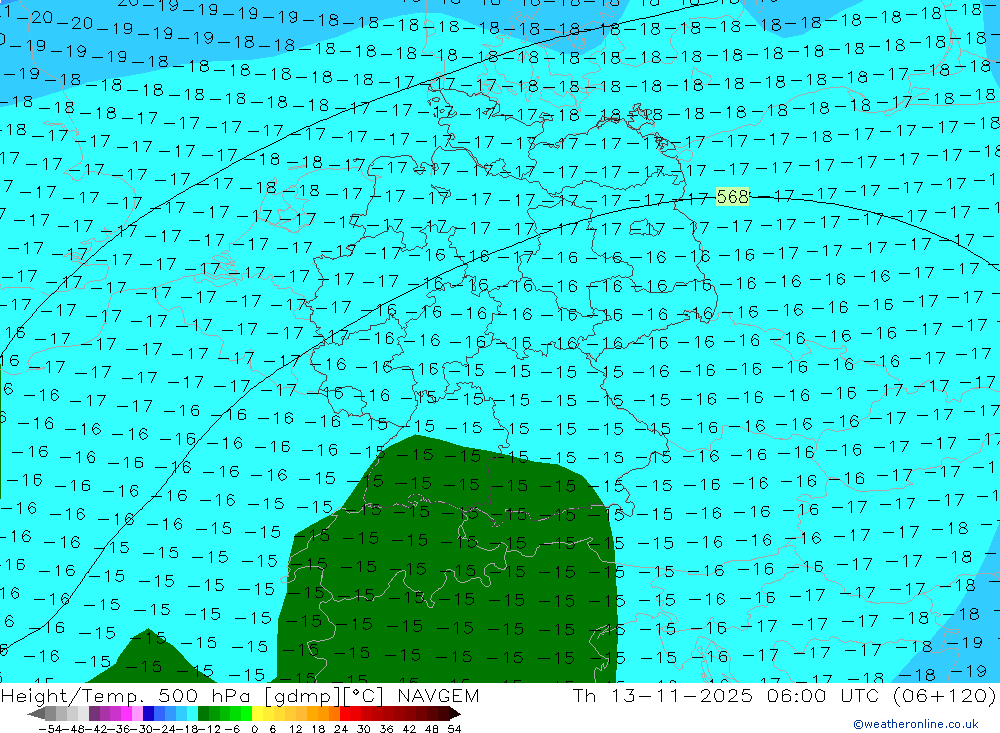Click the legend value 54
This screenshot has height=733, width=1000.
coord(454,729)
